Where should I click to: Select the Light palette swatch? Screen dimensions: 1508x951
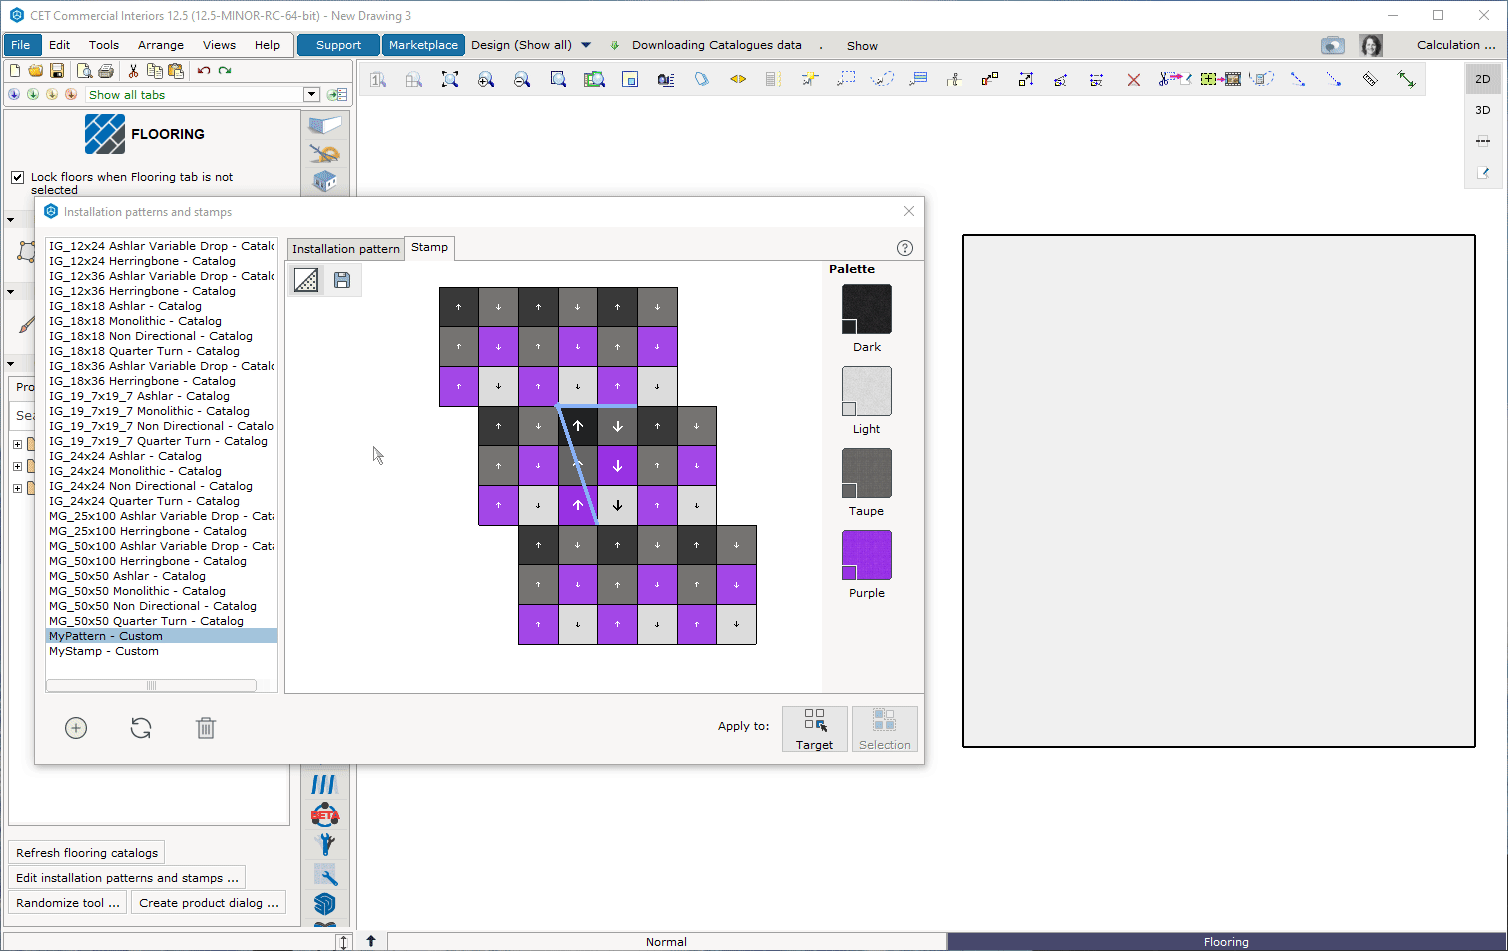pos(867,391)
